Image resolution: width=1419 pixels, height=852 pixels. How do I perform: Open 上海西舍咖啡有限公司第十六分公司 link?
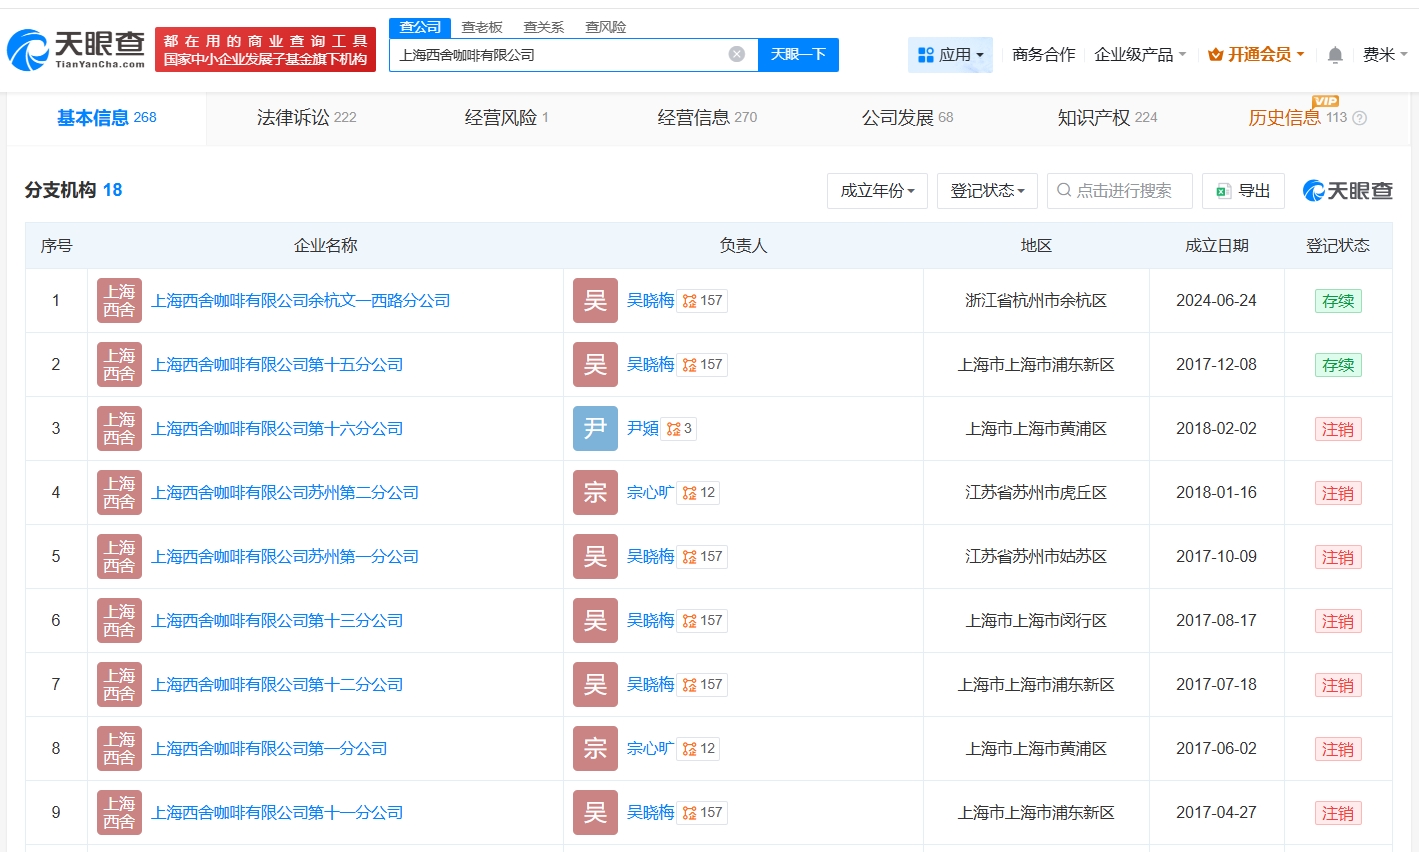click(277, 429)
